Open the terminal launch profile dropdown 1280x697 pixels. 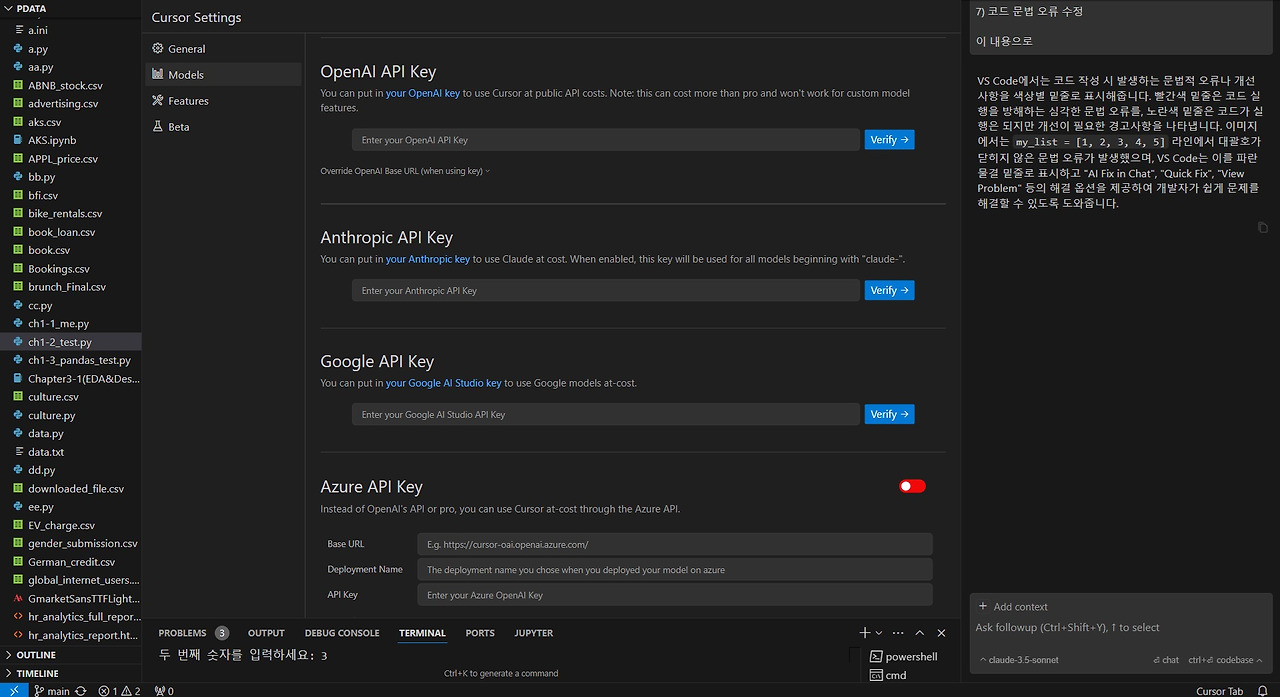click(x=879, y=633)
